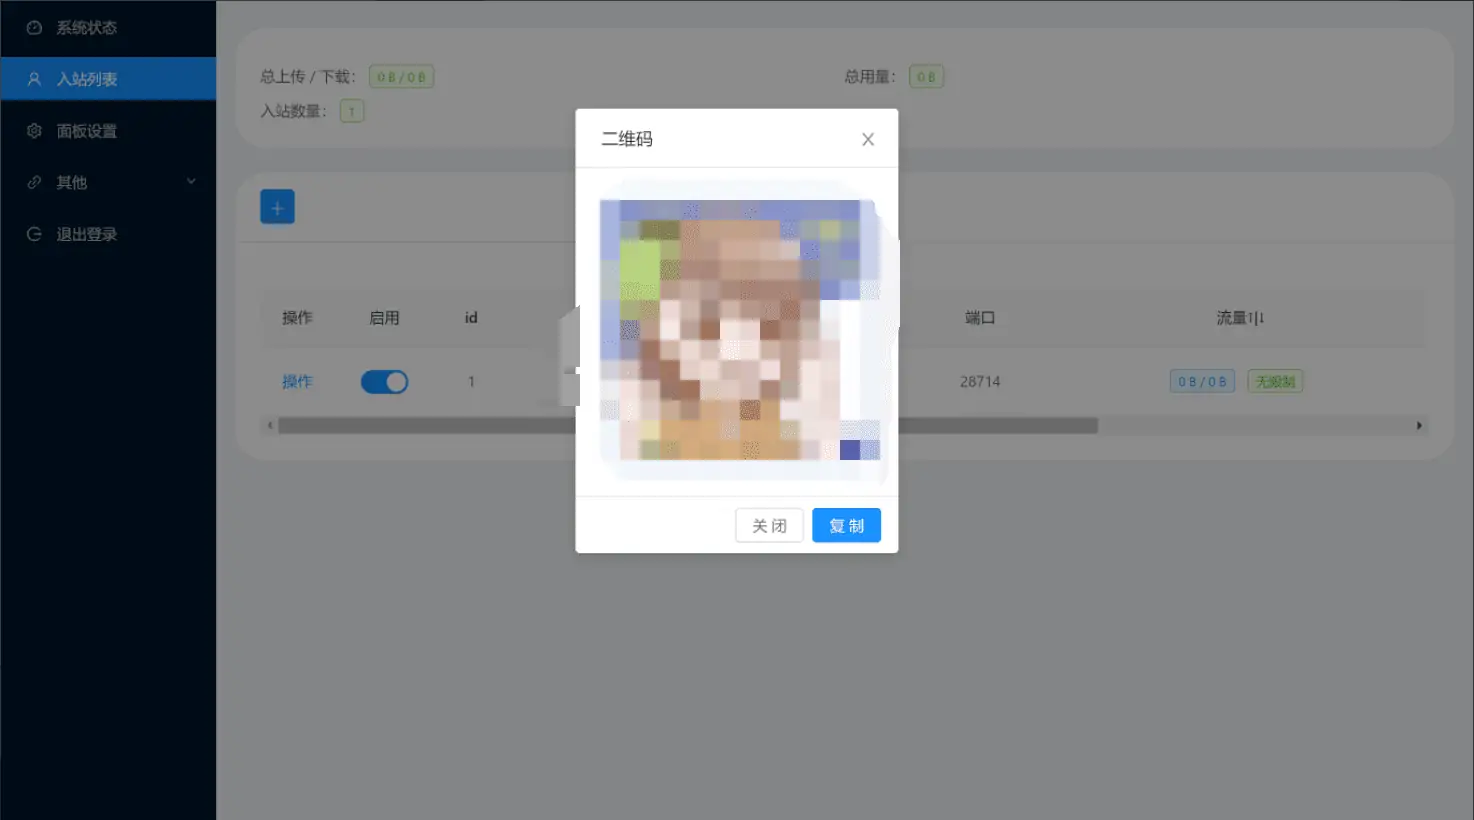Click the QR code image in the dialog
The height and width of the screenshot is (820, 1474).
coord(737,330)
